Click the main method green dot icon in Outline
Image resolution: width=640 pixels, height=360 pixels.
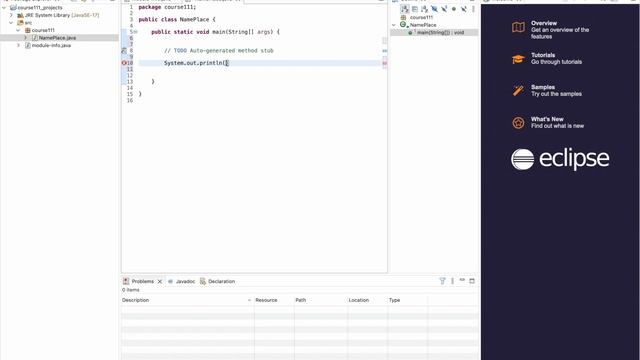410,33
